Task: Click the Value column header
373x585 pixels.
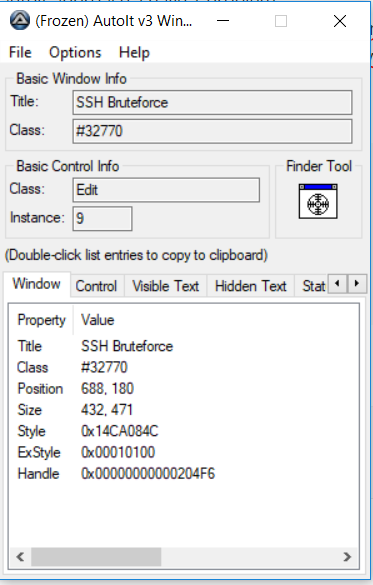Action: [98, 320]
